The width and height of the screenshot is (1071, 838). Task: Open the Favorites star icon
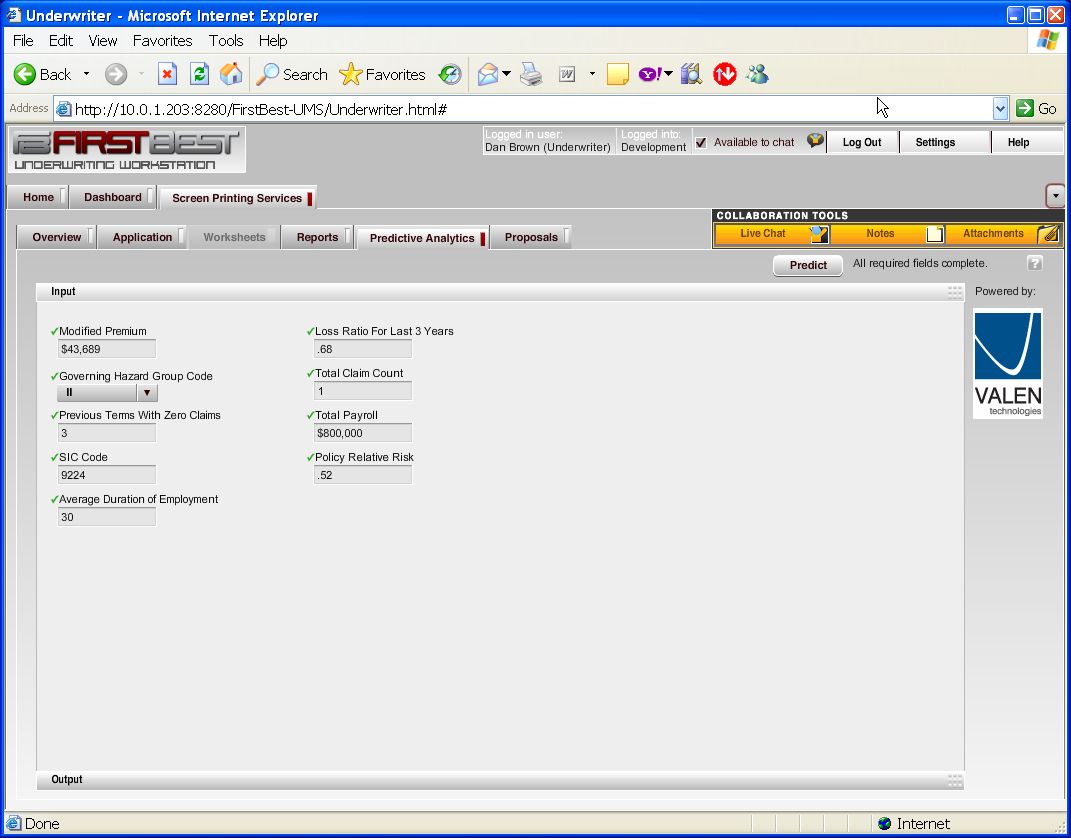point(350,74)
